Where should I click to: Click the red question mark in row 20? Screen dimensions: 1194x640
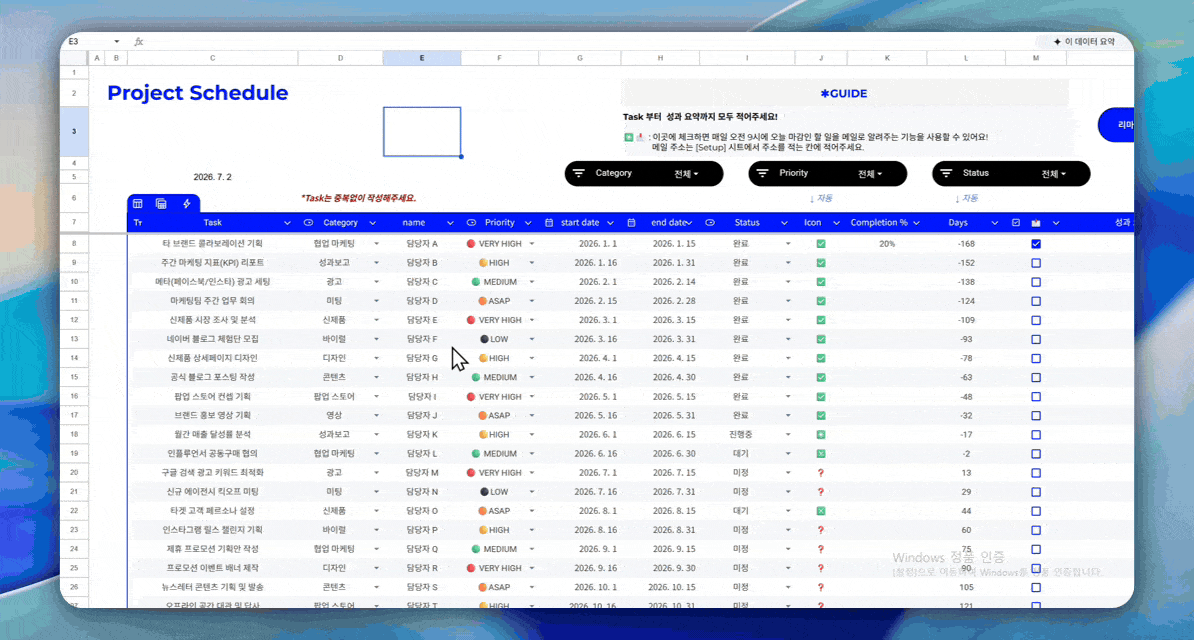point(821,472)
